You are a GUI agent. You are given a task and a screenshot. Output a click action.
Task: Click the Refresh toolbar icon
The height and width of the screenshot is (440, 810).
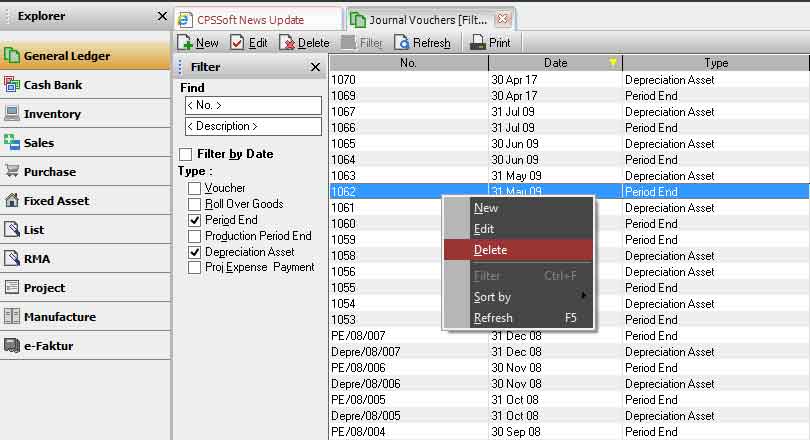pos(401,43)
